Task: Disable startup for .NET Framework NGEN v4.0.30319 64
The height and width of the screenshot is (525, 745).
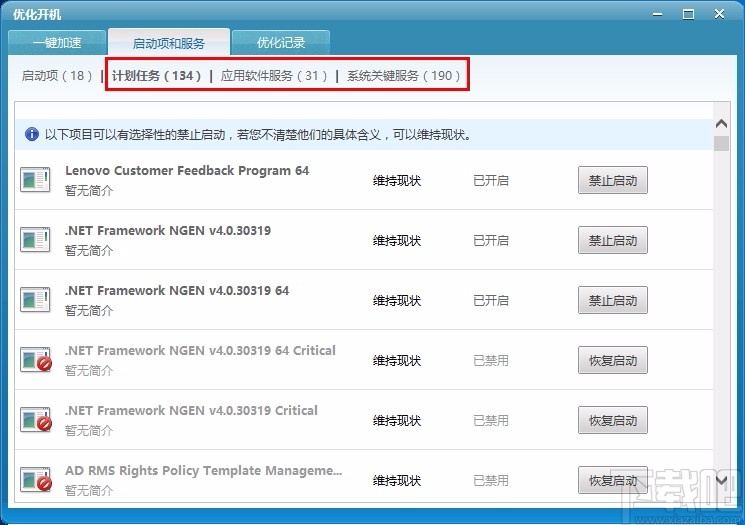Action: pos(612,300)
